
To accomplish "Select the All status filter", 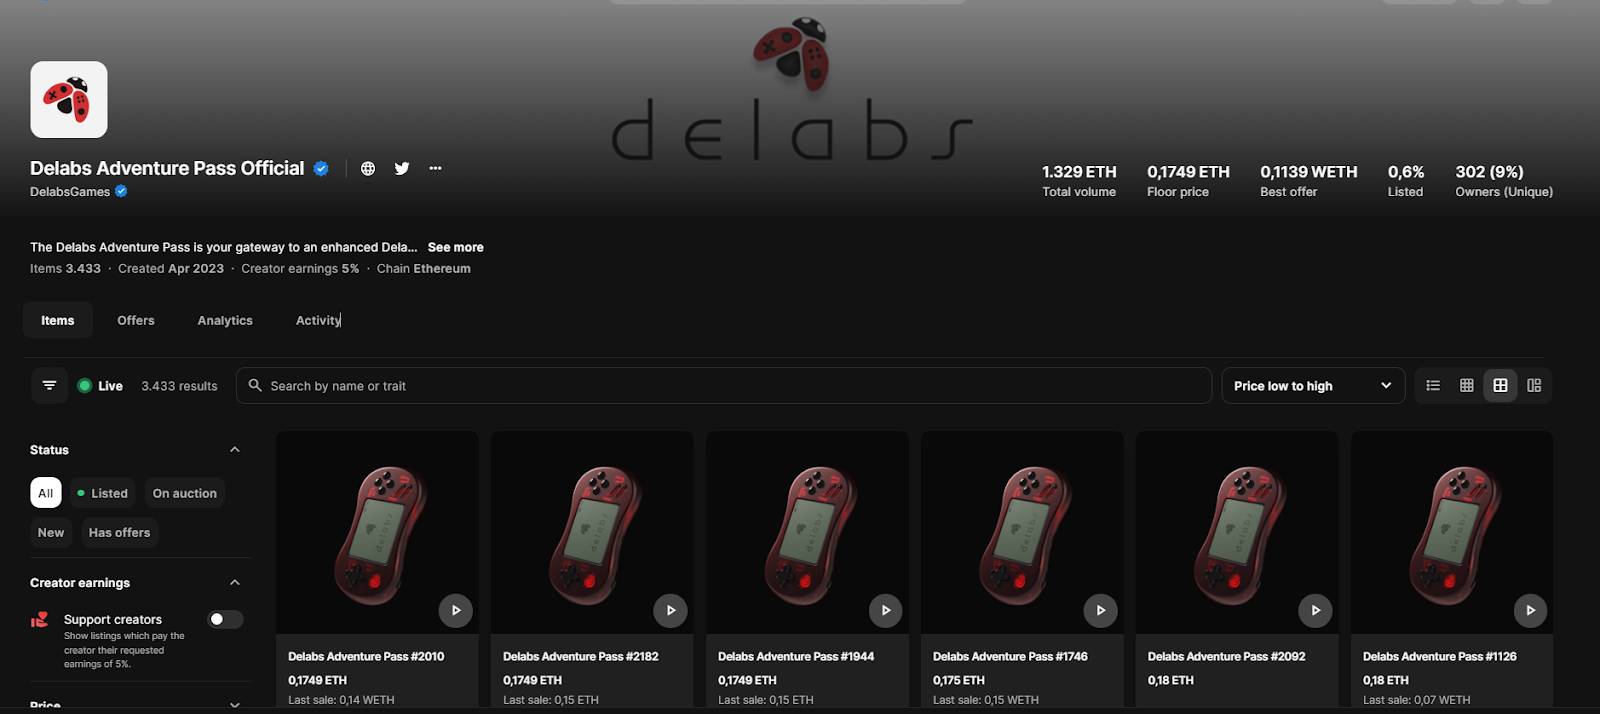I will pyautogui.click(x=46, y=493).
